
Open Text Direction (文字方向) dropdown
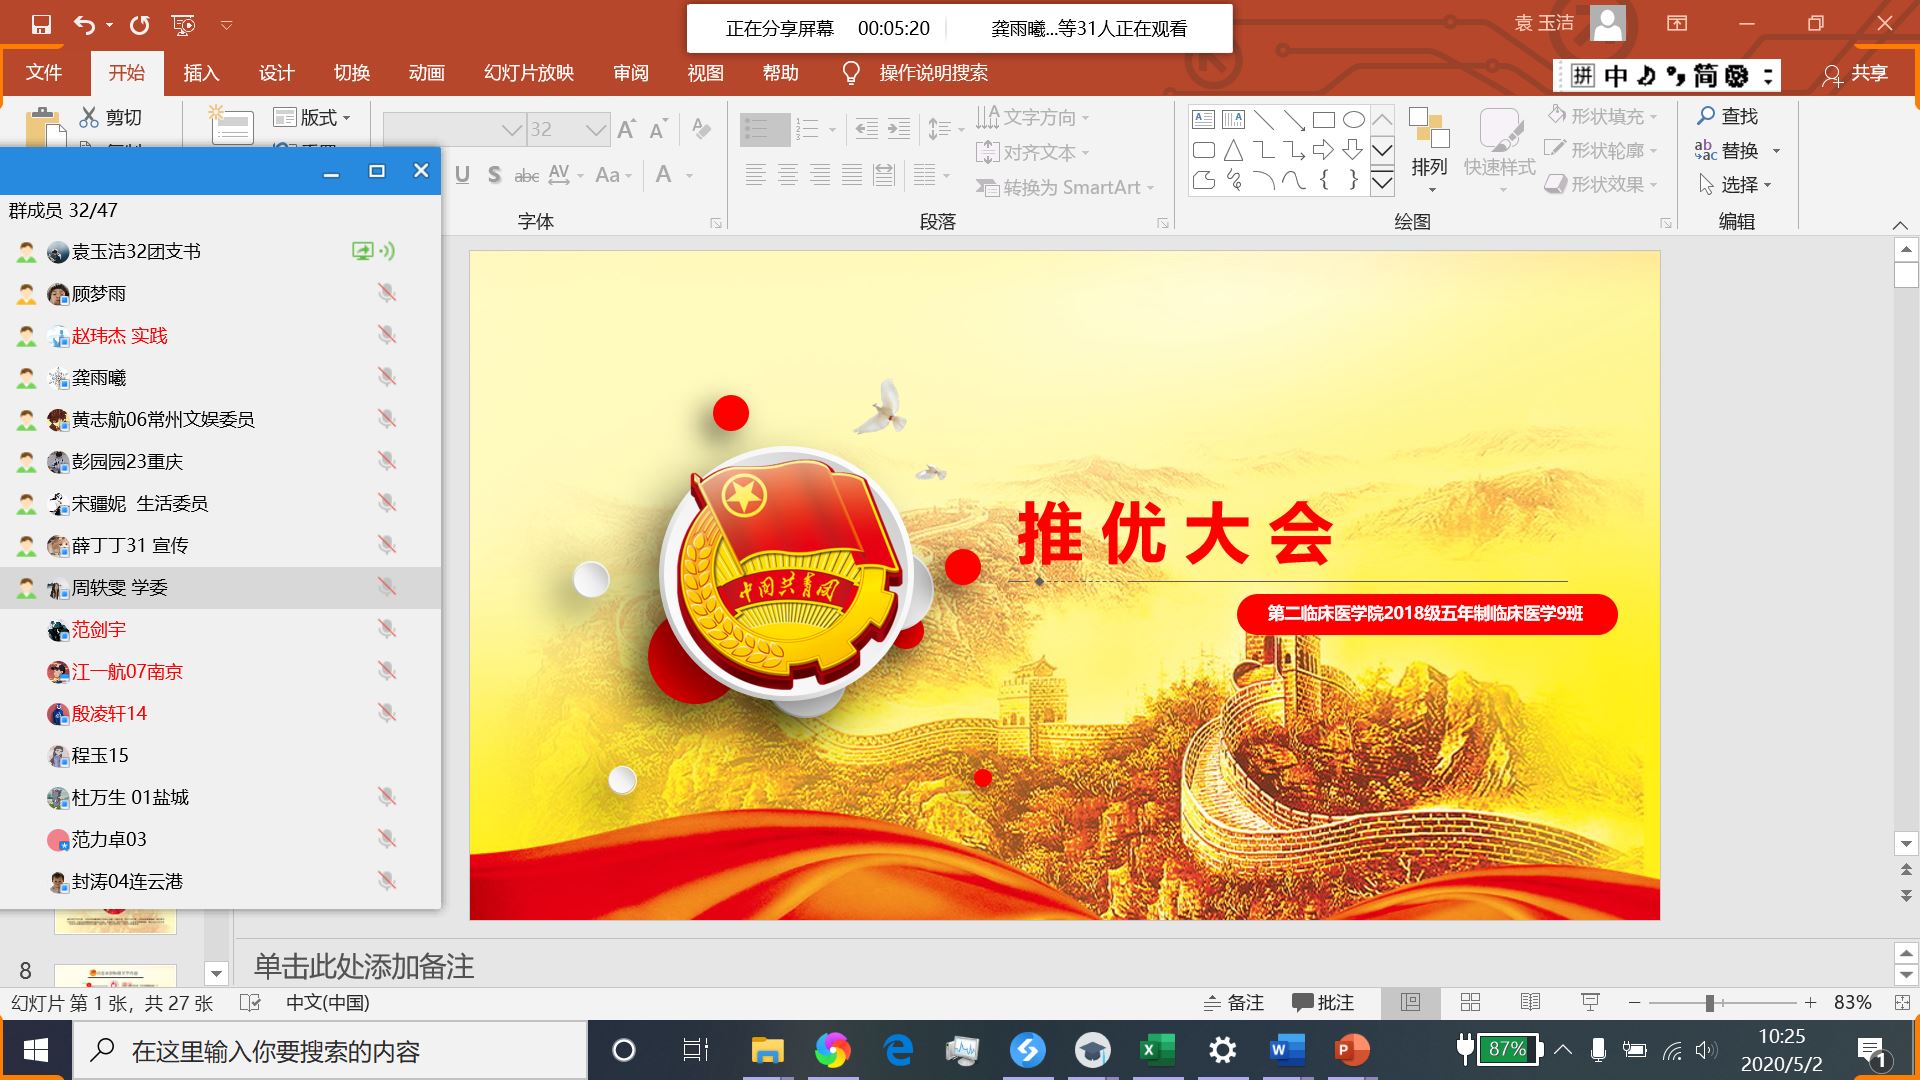pyautogui.click(x=1033, y=117)
